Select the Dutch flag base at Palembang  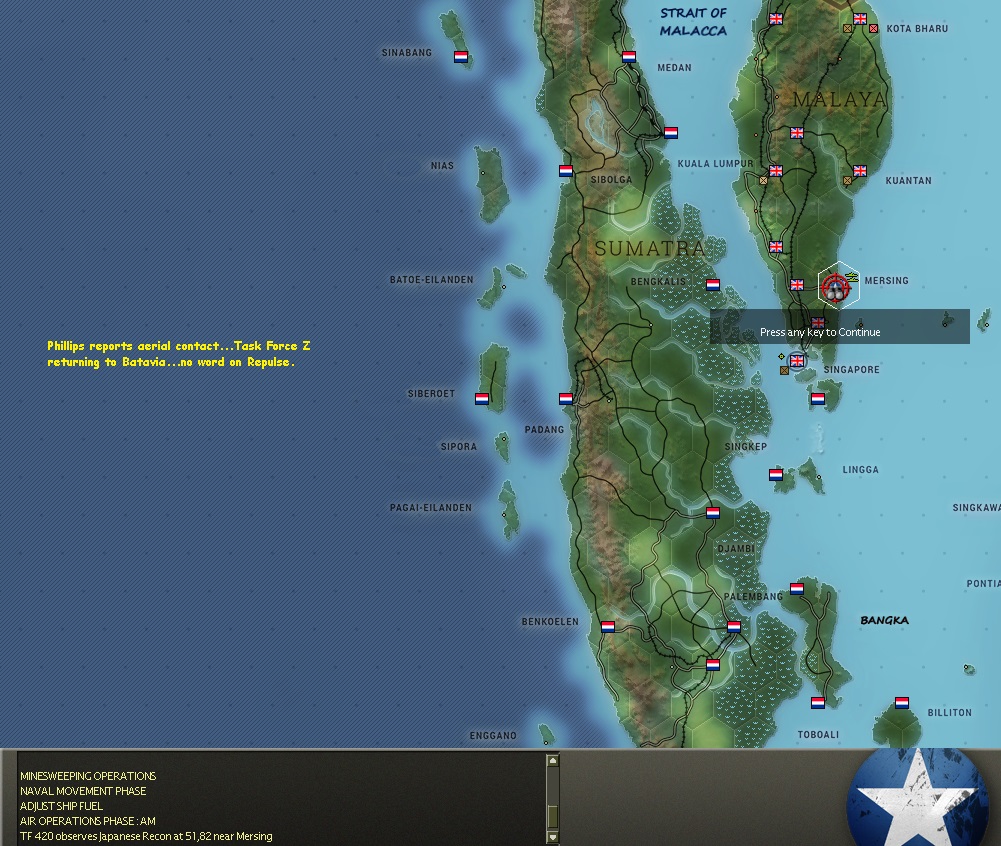pyautogui.click(x=734, y=627)
